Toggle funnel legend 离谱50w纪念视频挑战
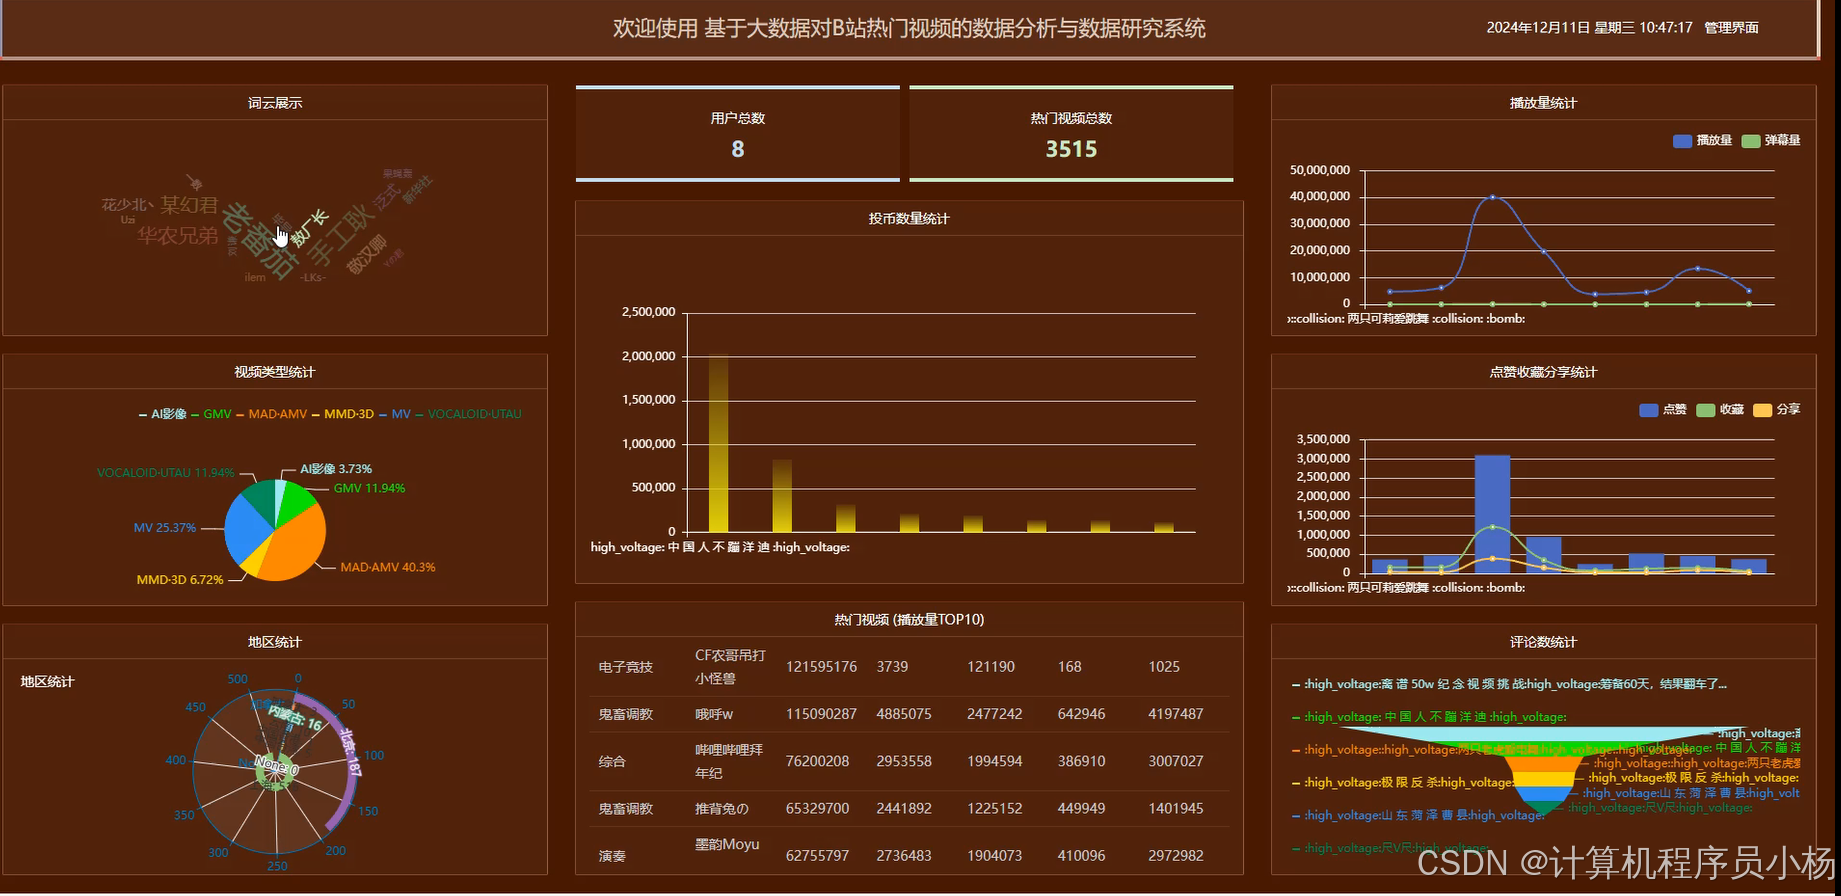The height and width of the screenshot is (896, 1841). [x=1509, y=684]
